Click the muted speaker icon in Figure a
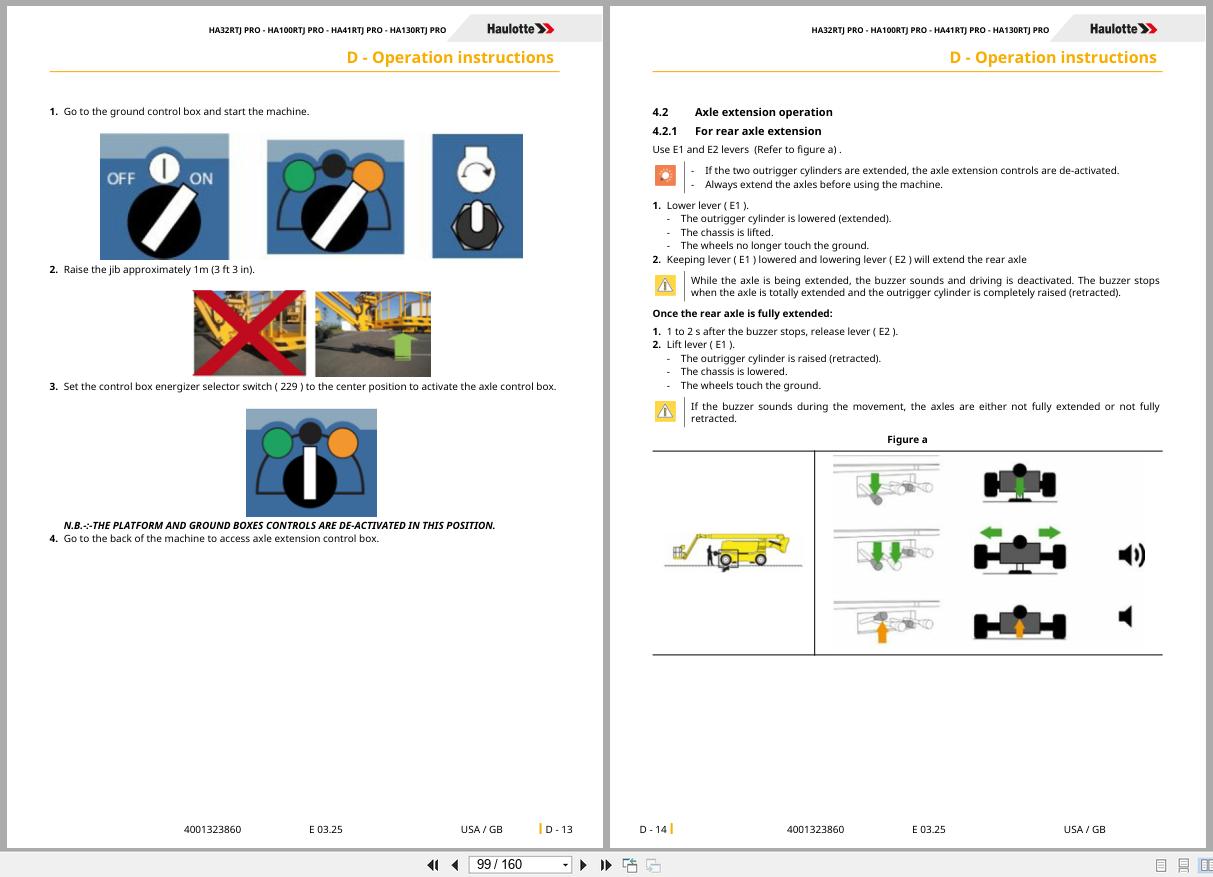This screenshot has height=877, width=1213. coord(1125,616)
